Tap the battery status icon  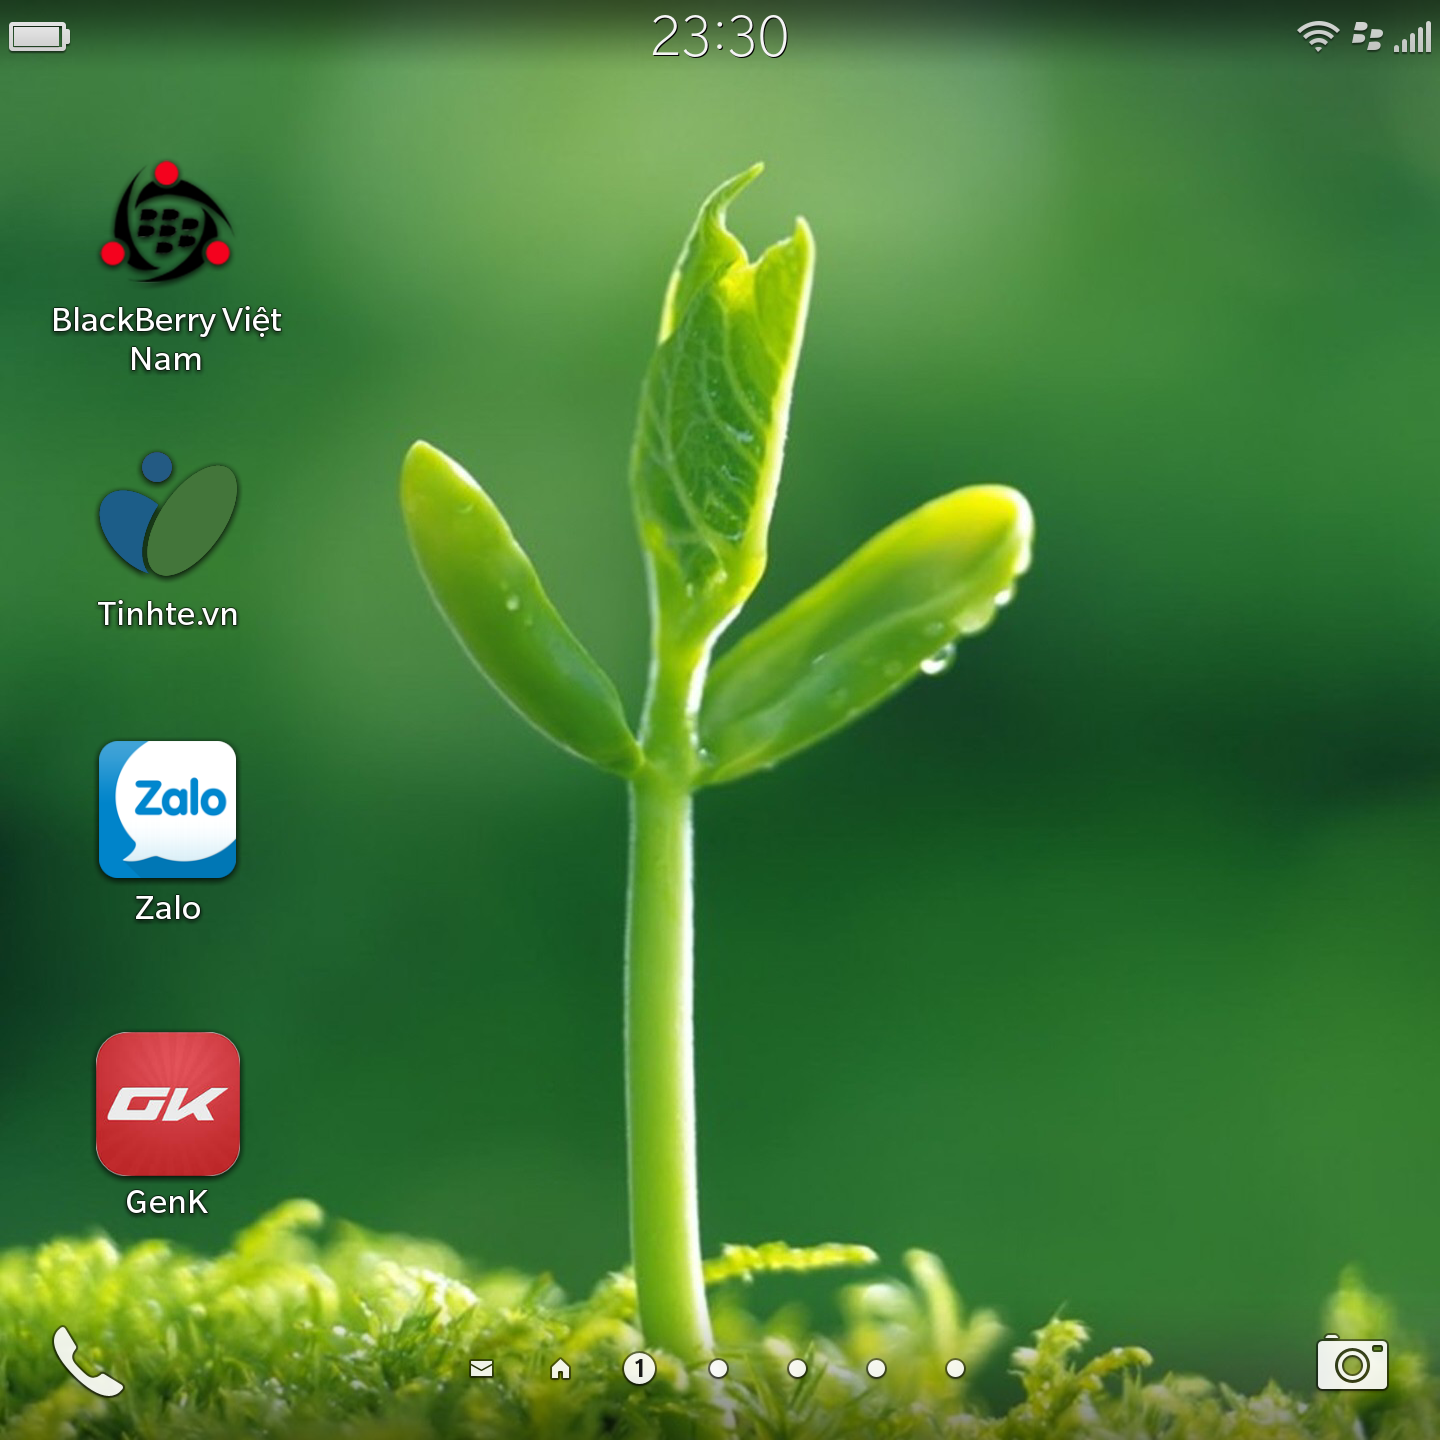[x=39, y=37]
